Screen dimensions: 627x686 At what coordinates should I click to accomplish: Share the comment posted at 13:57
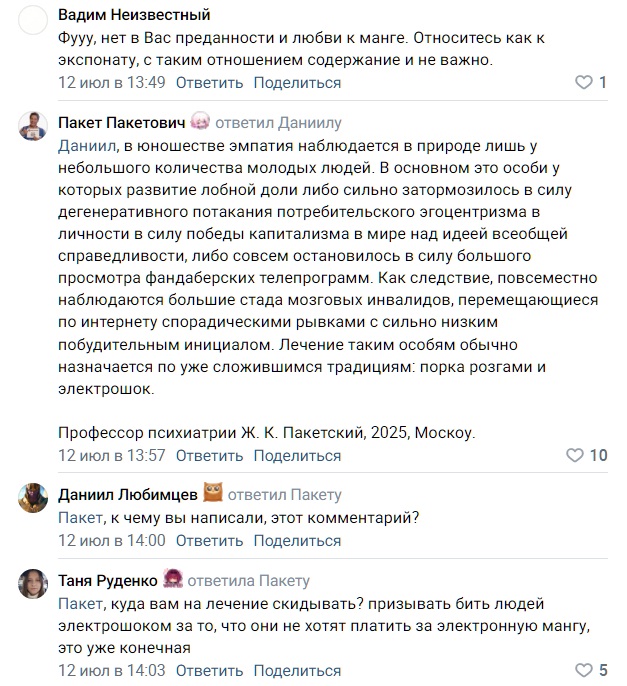click(x=297, y=455)
